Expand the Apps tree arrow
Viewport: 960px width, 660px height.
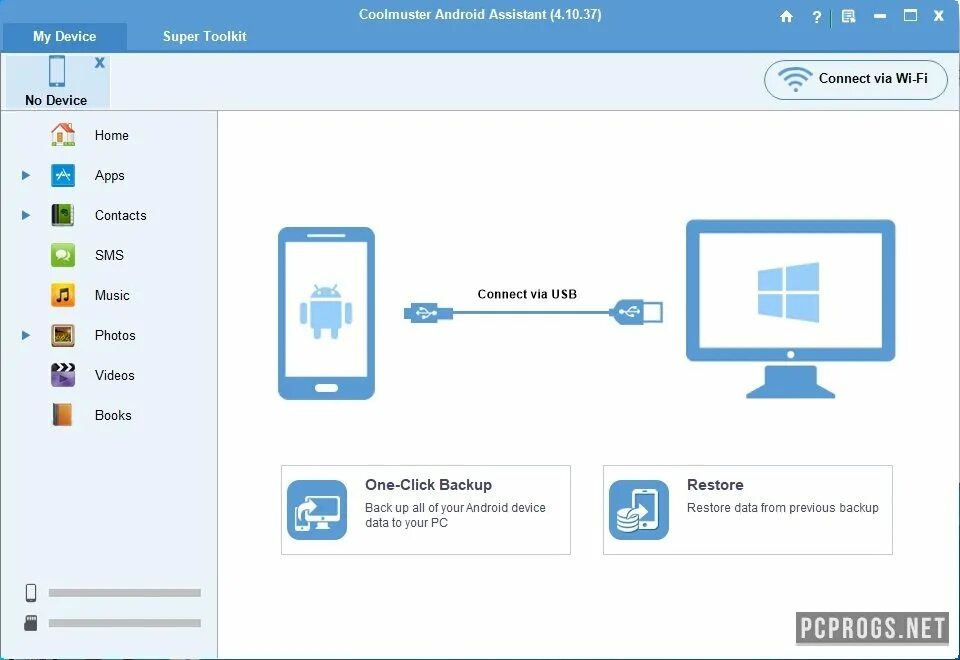click(x=26, y=175)
